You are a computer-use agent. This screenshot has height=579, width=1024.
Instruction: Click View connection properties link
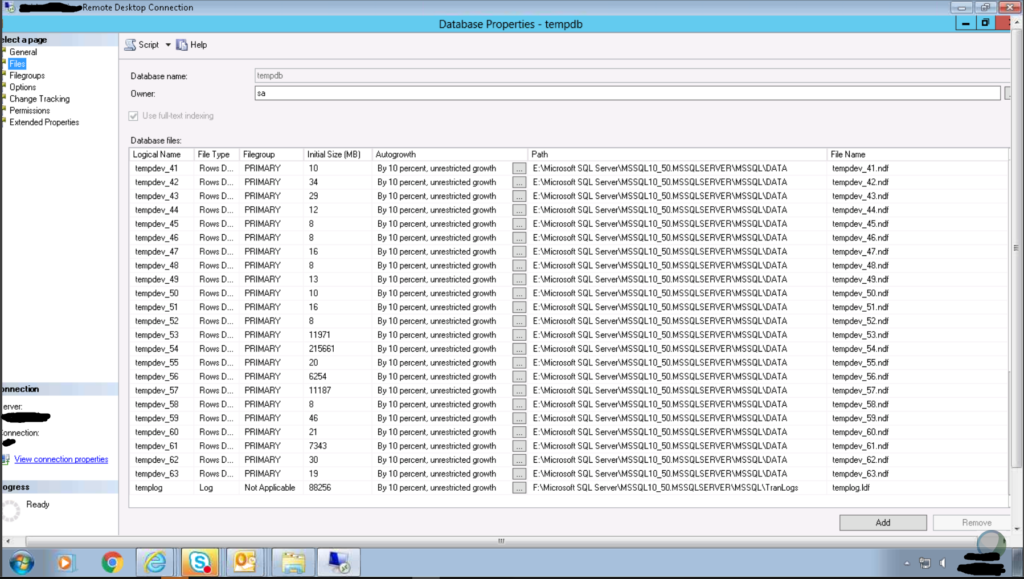tap(61, 460)
